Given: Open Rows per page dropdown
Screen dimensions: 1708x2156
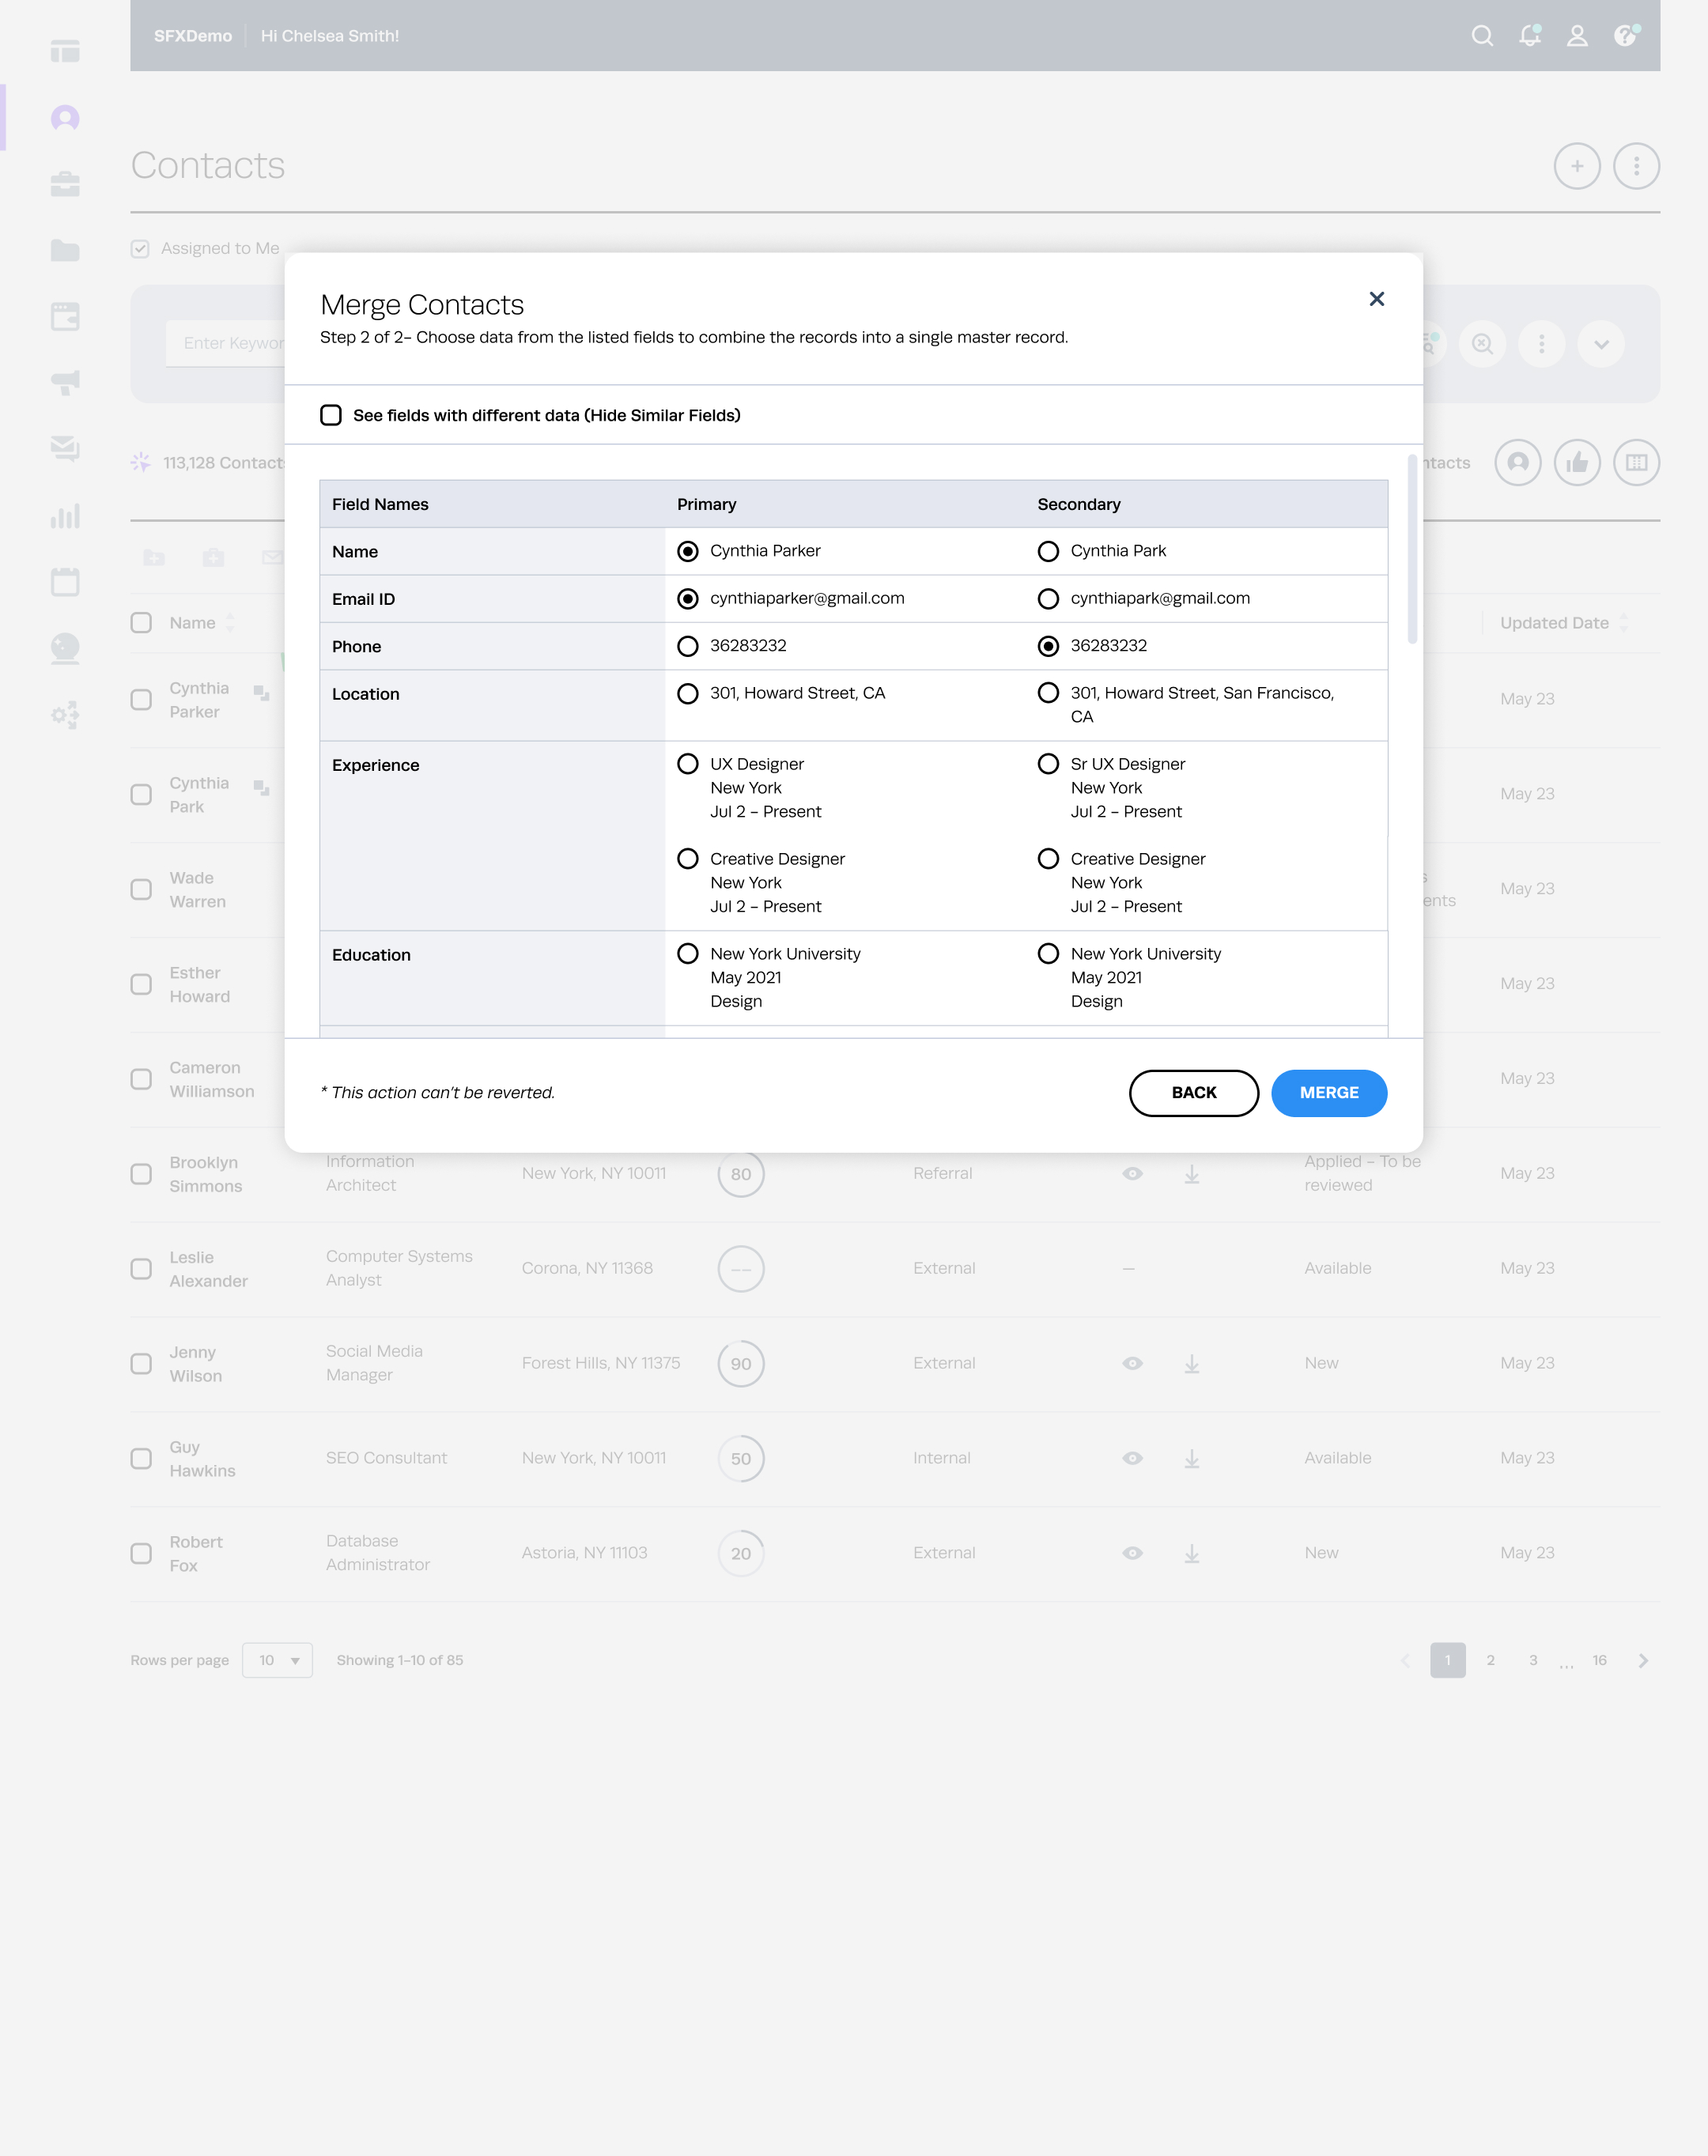Looking at the screenshot, I should [x=277, y=1660].
